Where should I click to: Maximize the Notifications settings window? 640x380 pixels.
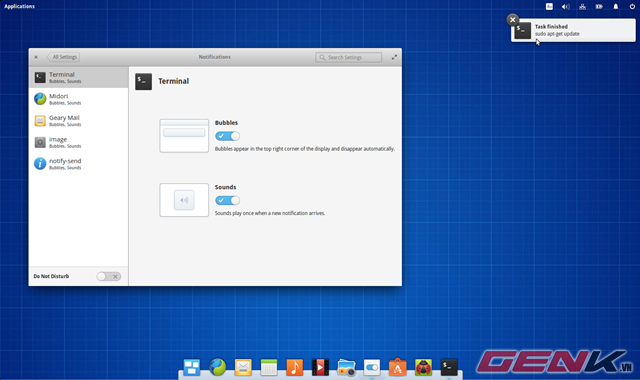pyautogui.click(x=394, y=57)
